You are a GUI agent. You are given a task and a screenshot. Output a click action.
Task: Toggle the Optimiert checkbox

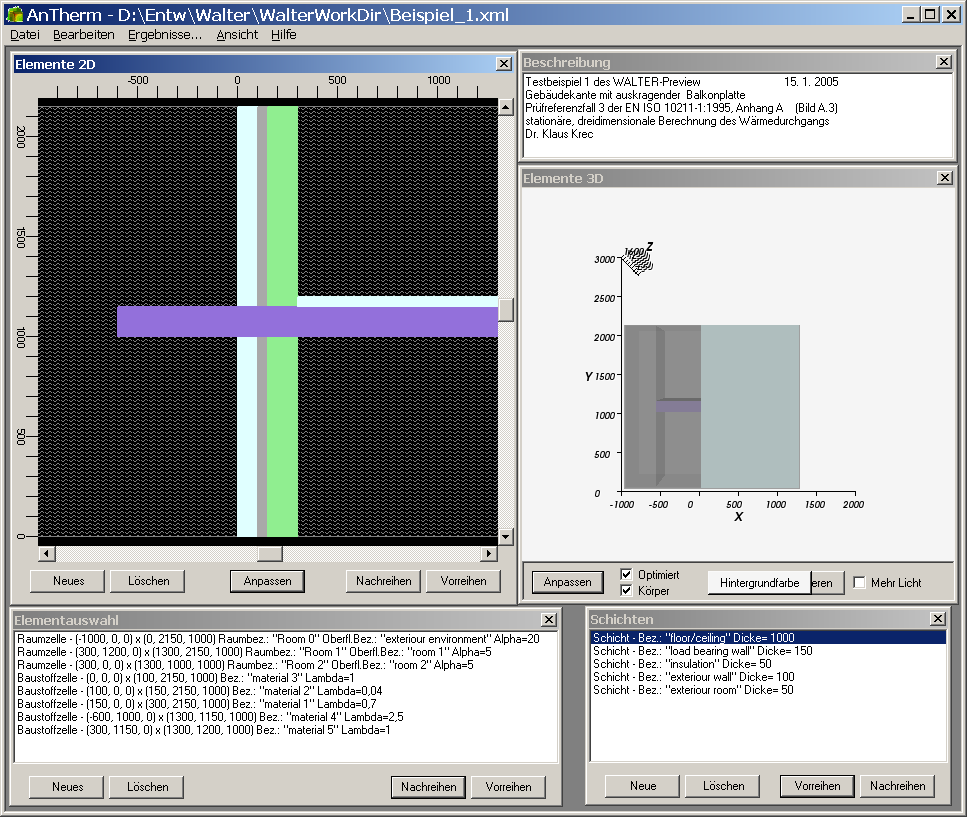(626, 575)
